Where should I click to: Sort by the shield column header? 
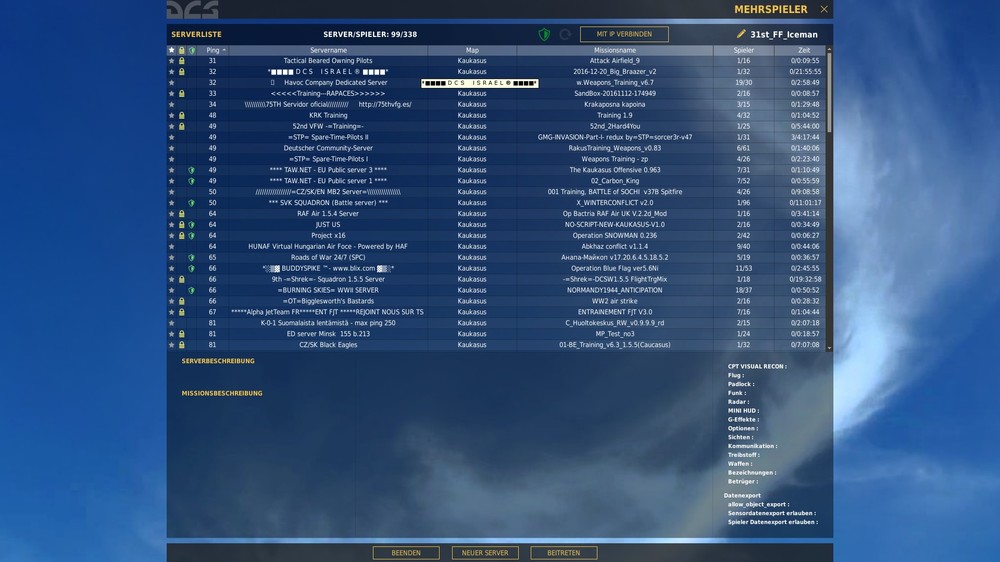[191, 50]
